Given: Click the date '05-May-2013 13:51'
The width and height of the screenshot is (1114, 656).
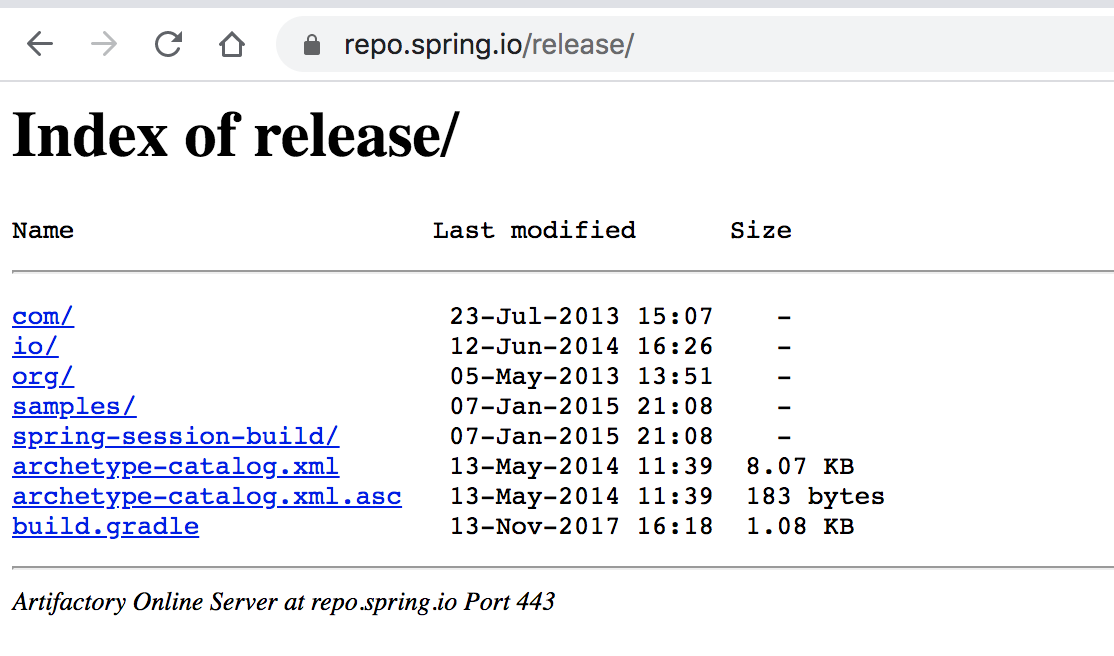Looking at the screenshot, I should 581,376.
